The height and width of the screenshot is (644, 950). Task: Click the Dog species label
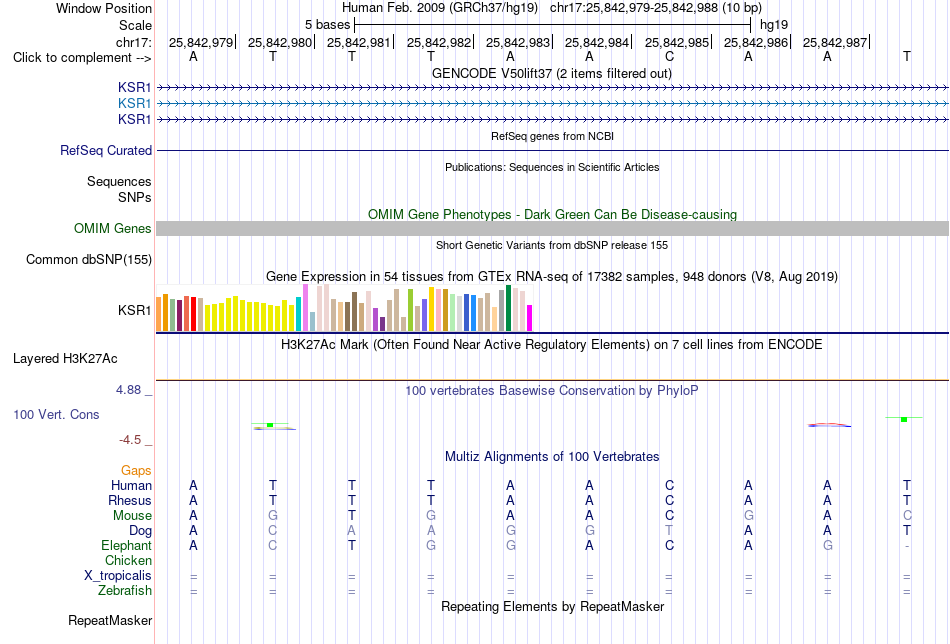click(140, 531)
